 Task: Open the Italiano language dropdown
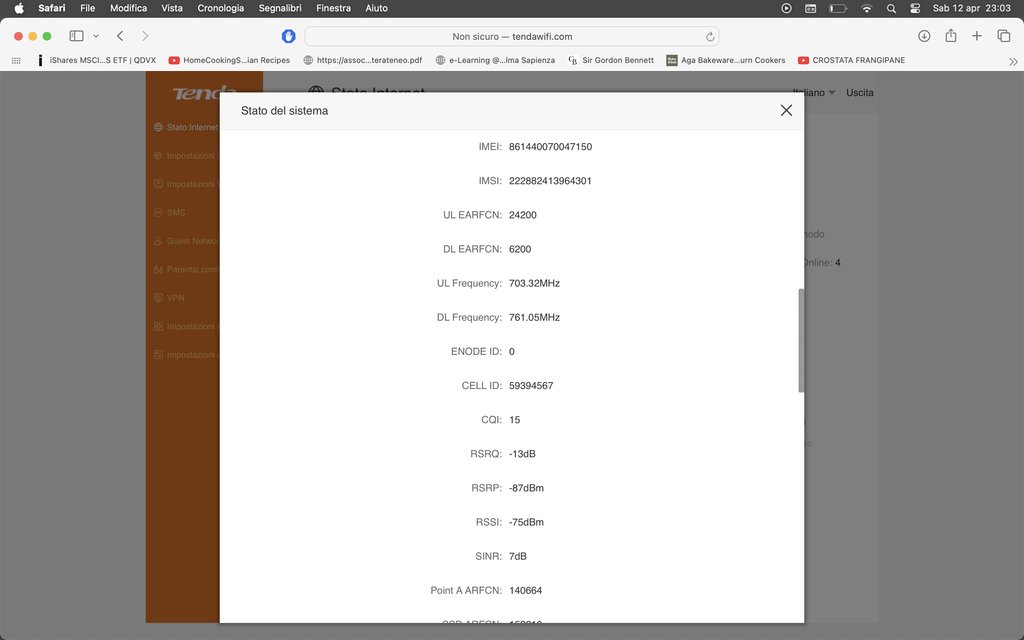814,93
